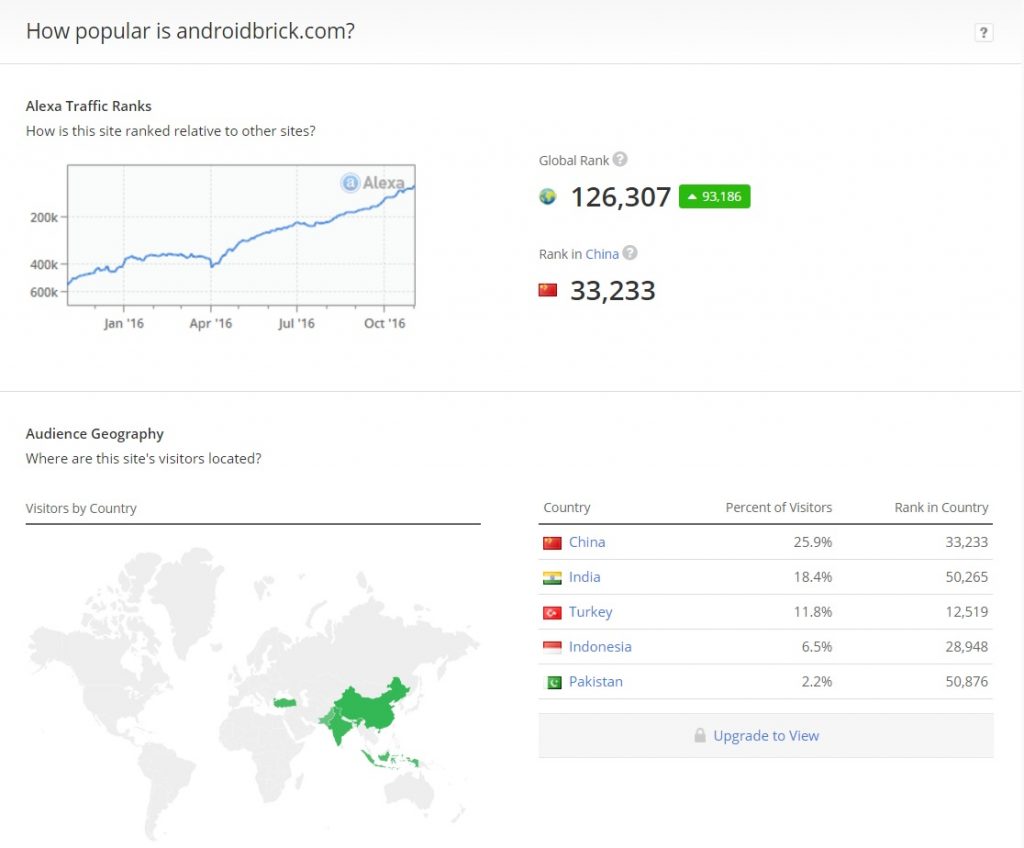Click the green 93,186 rank change badge

[x=714, y=197]
